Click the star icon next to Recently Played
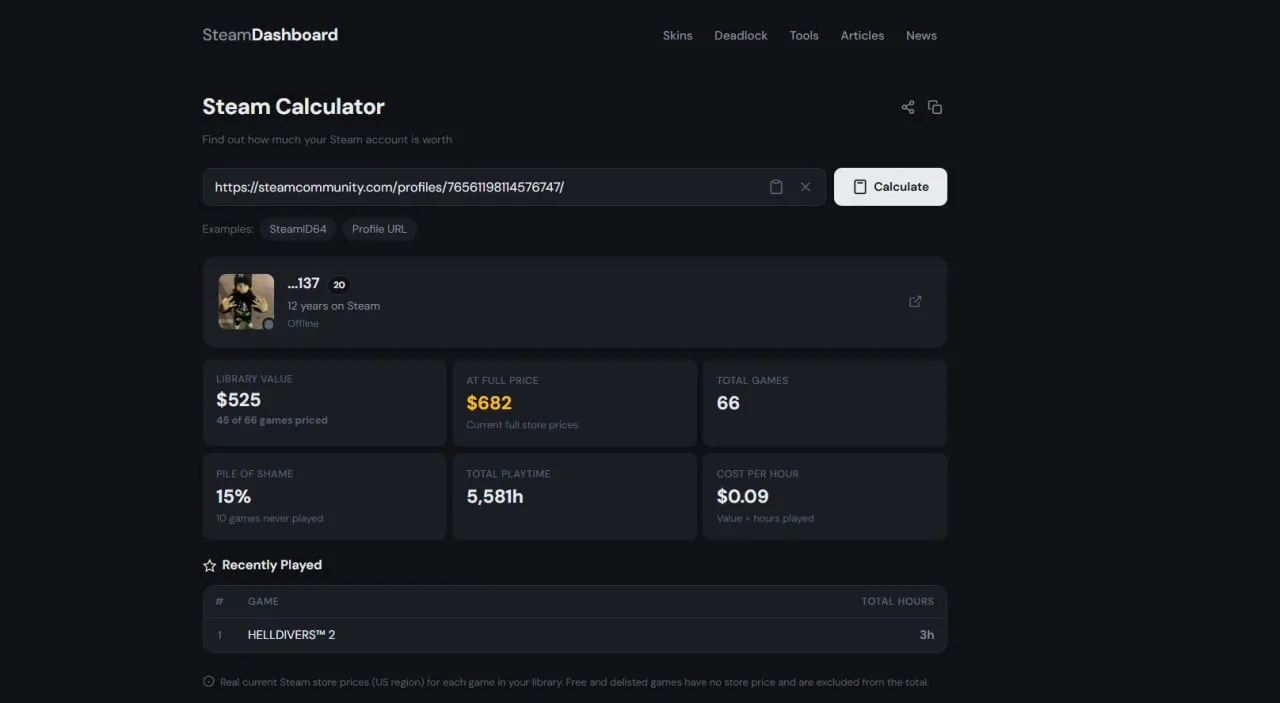The height and width of the screenshot is (703, 1280). [209, 566]
